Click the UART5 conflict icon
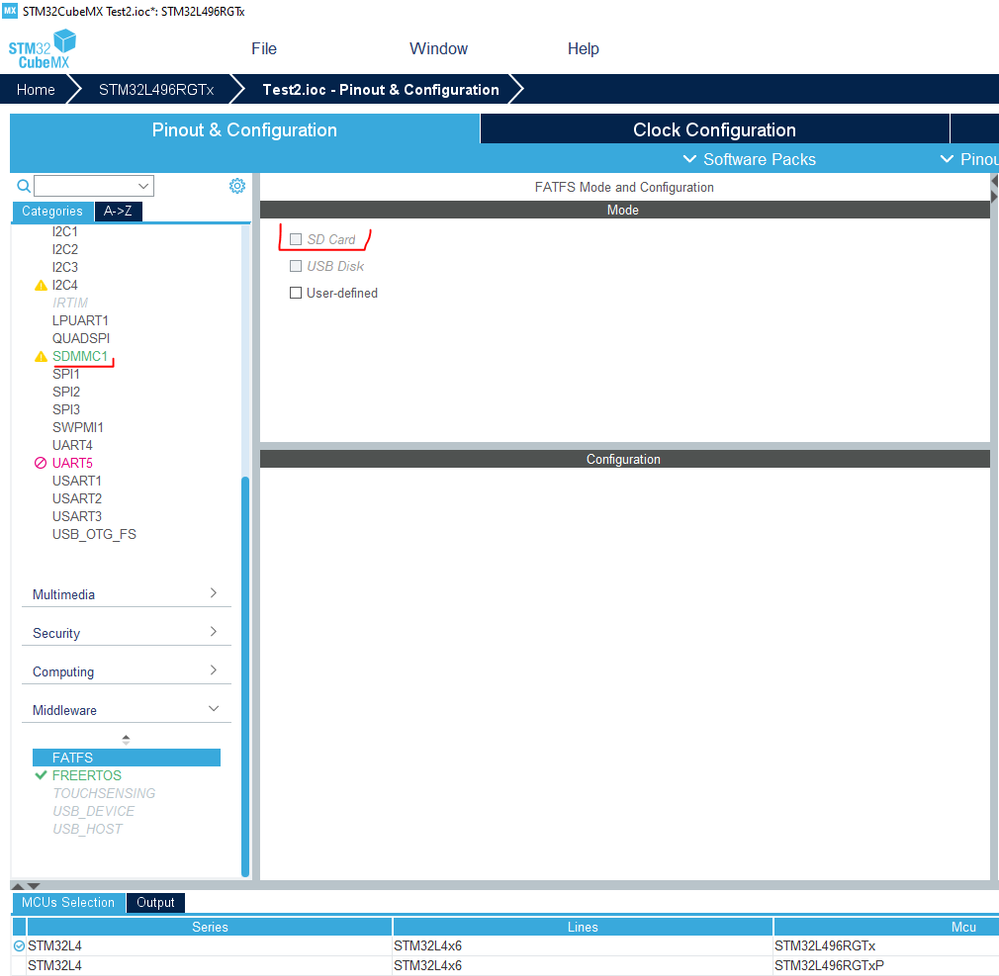999x976 pixels. point(40,463)
